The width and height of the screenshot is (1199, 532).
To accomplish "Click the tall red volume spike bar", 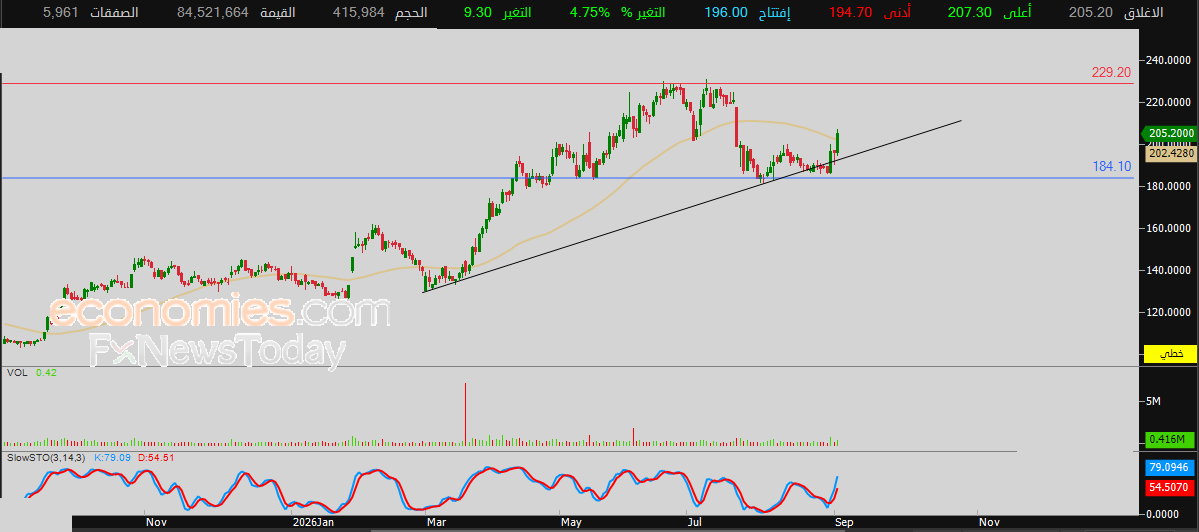I will click(x=465, y=413).
